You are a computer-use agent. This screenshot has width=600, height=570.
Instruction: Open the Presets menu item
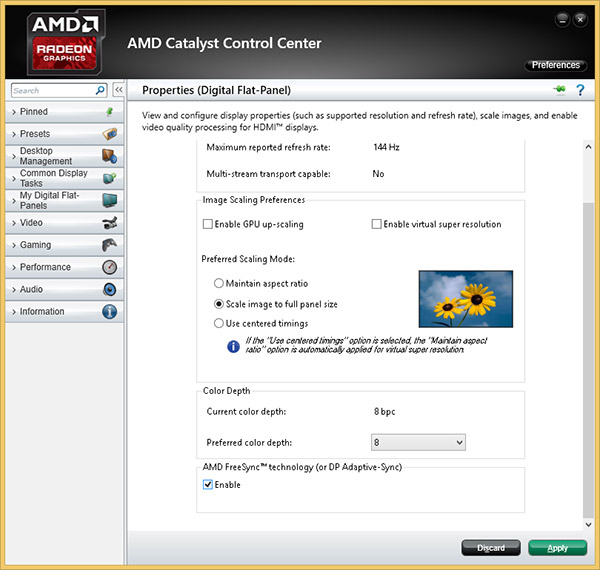(x=65, y=134)
